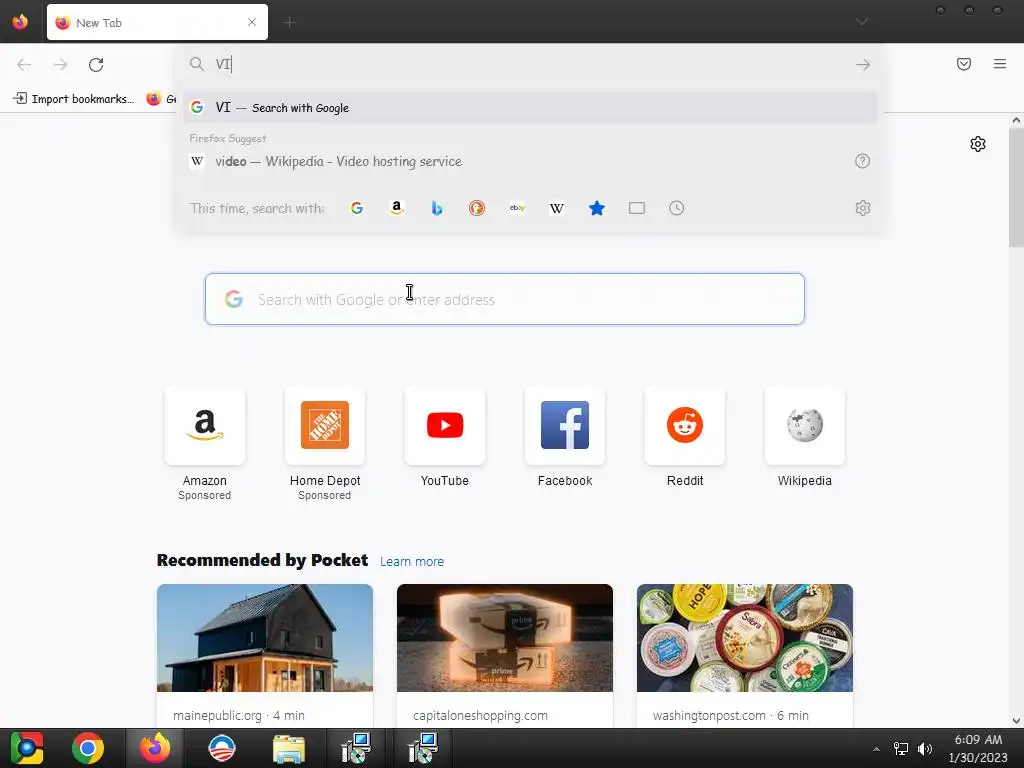Image resolution: width=1024 pixels, height=768 pixels.
Task: Search this time with Amazon icon
Action: pyautogui.click(x=396, y=208)
